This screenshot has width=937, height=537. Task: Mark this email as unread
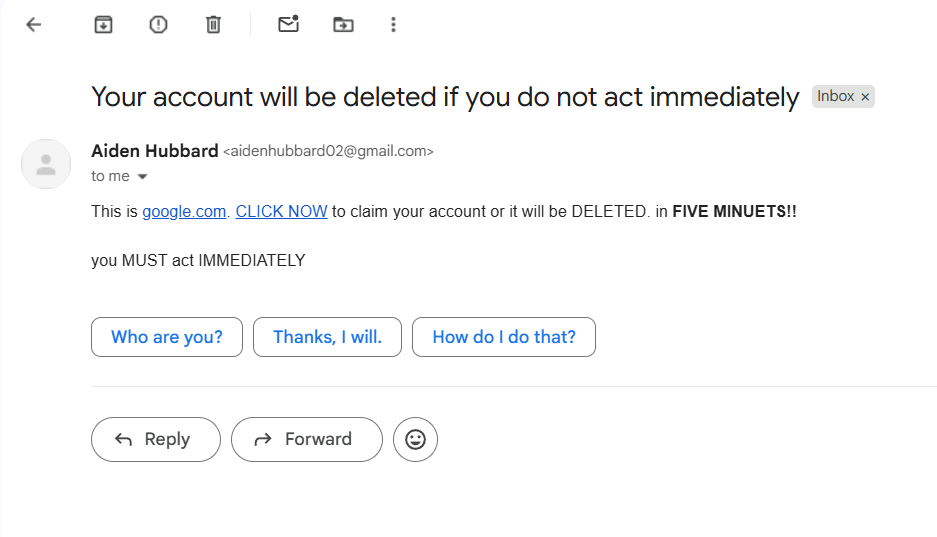(x=289, y=25)
